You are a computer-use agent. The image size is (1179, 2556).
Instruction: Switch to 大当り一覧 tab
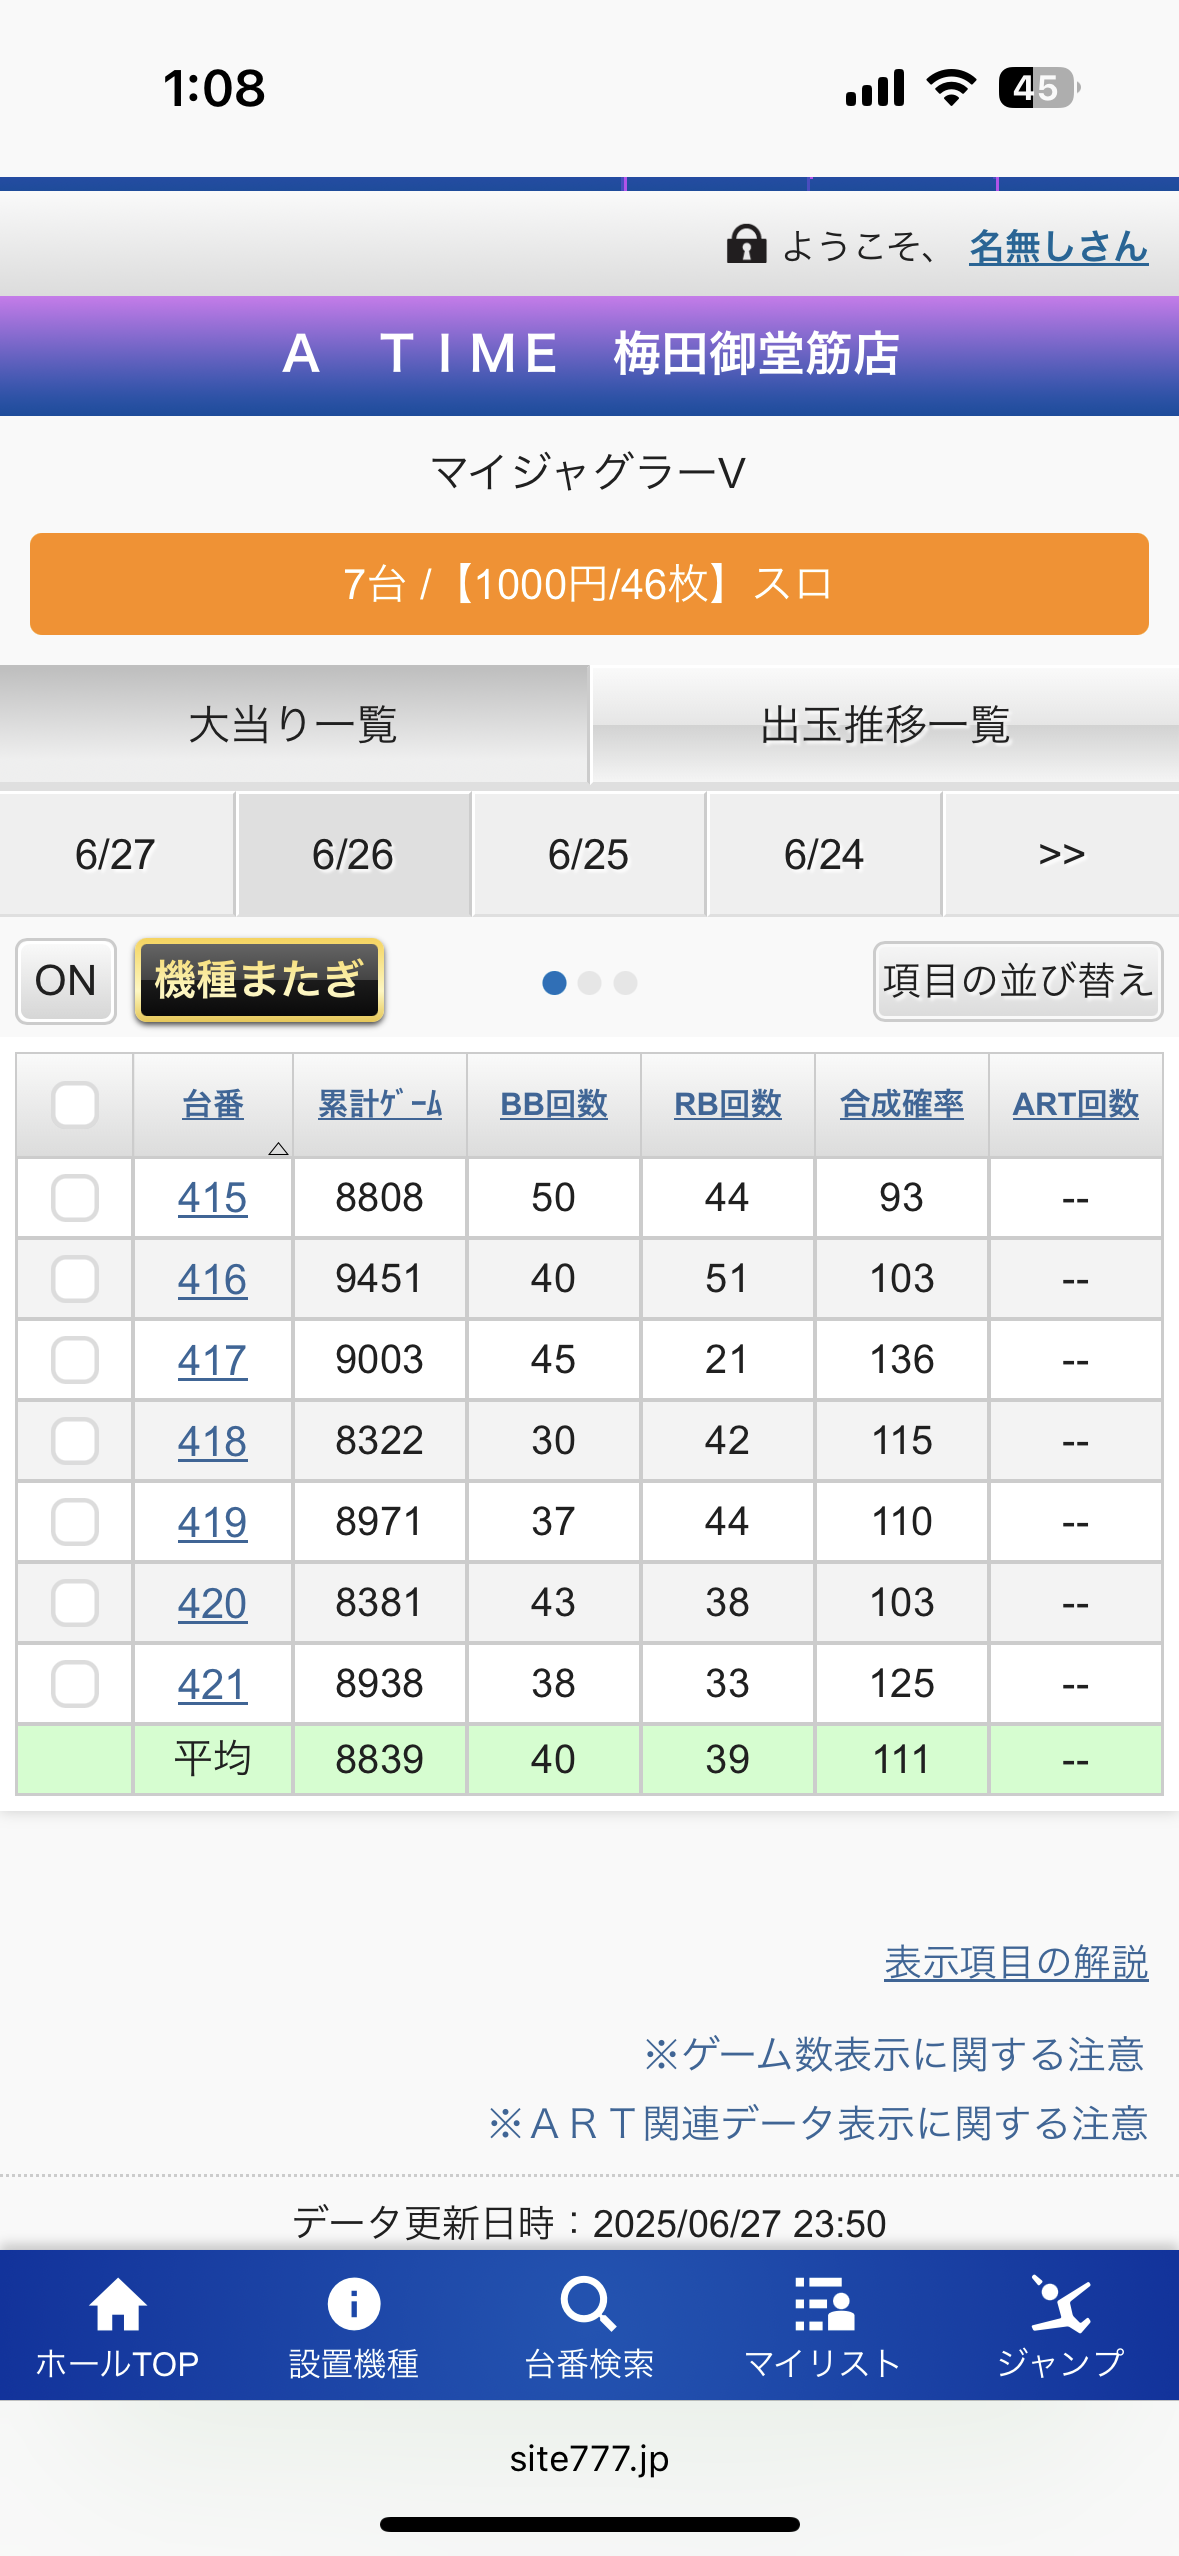click(x=294, y=724)
